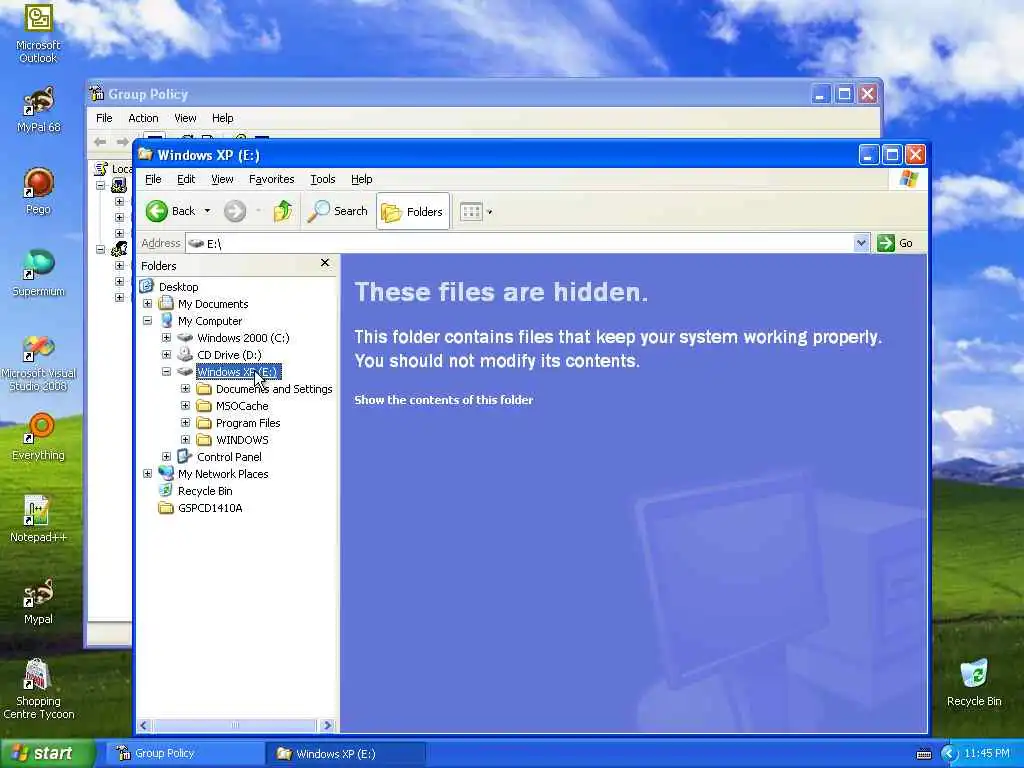Open the Views button menu
The image size is (1024, 768).
click(x=475, y=212)
